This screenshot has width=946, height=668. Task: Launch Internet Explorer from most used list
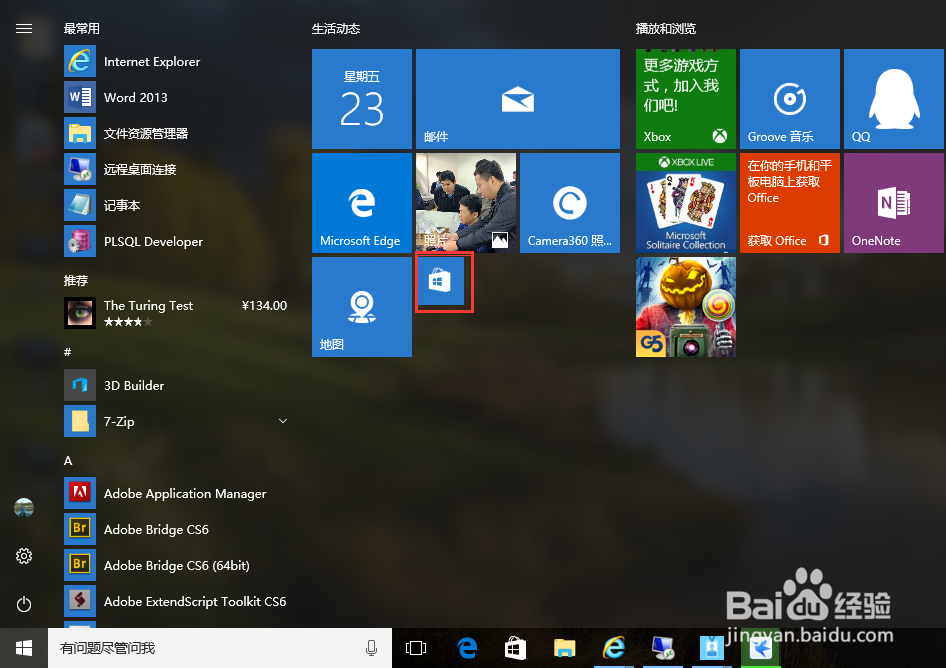click(x=176, y=62)
